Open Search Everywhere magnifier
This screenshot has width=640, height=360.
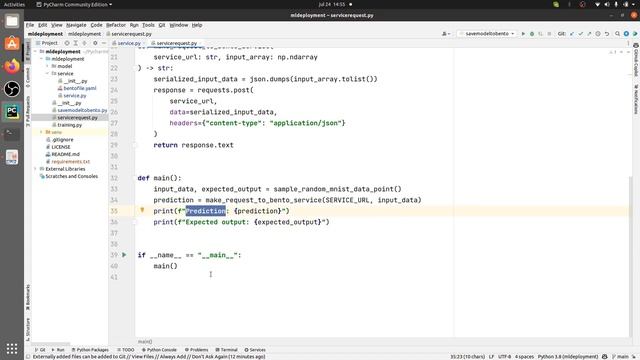click(x=618, y=34)
